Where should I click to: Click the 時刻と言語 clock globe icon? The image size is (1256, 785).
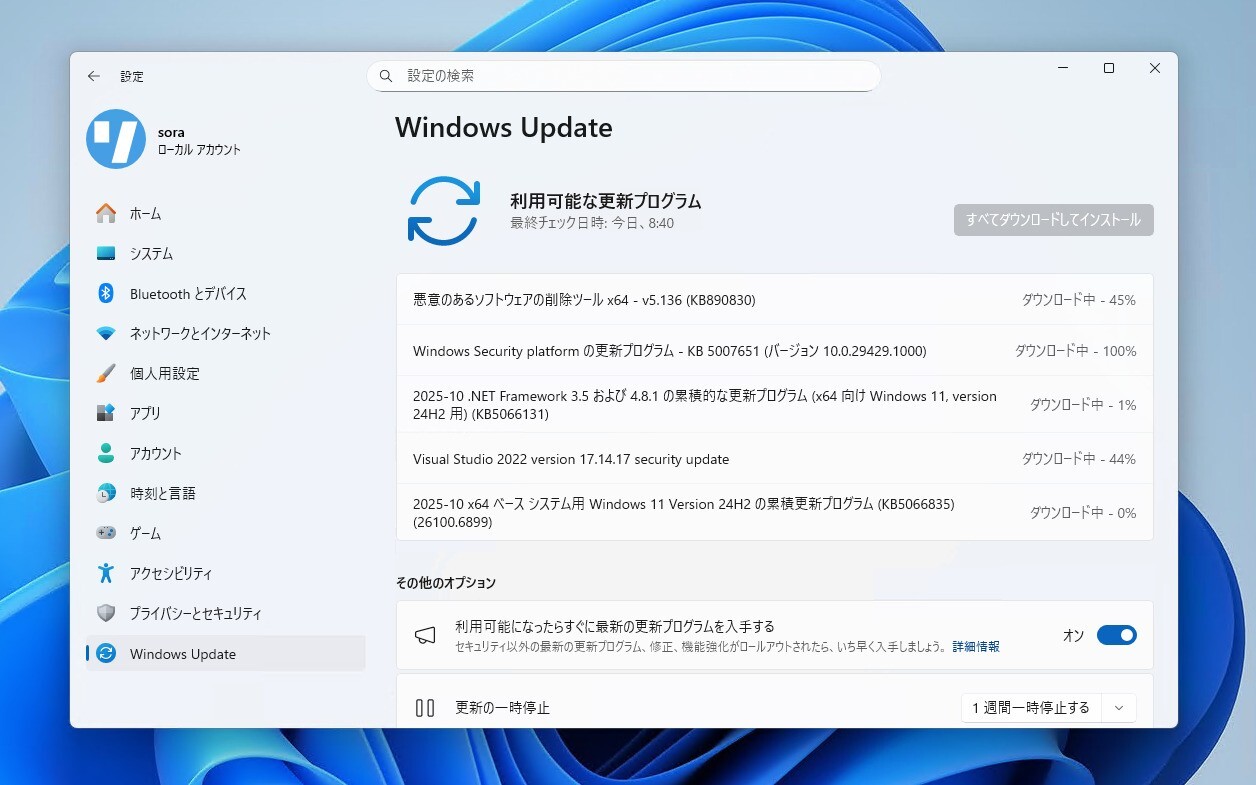pos(106,493)
